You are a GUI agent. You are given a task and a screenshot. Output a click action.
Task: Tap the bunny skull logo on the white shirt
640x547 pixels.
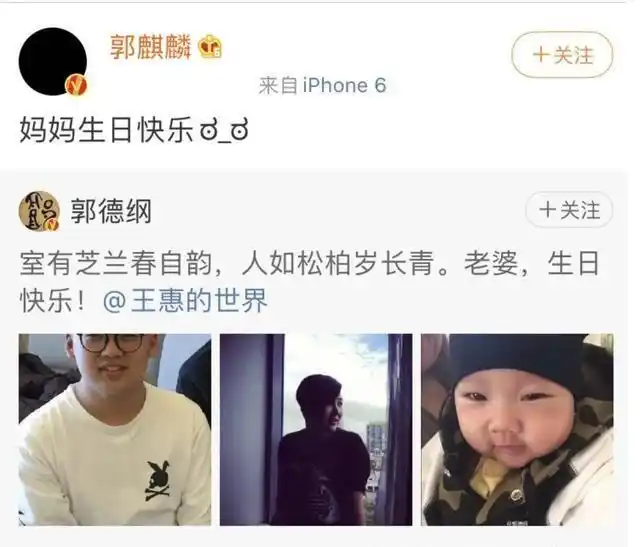pyautogui.click(x=158, y=481)
